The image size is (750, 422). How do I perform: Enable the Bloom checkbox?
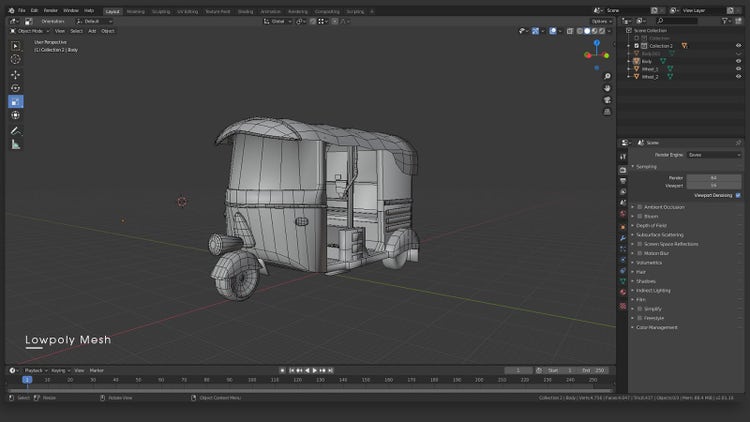click(640, 216)
